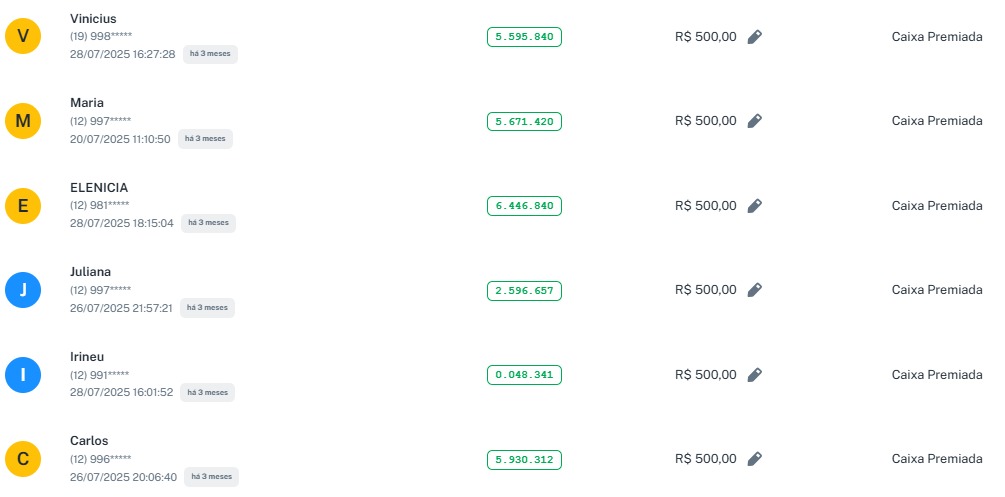The width and height of the screenshot is (1005, 497).
Task: Click the Carlos name entry
Action: (89, 441)
